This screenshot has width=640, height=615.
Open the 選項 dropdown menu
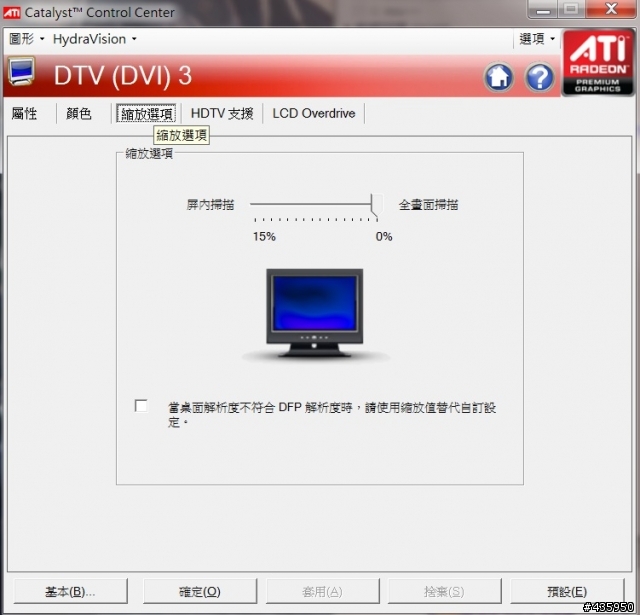[x=537, y=39]
